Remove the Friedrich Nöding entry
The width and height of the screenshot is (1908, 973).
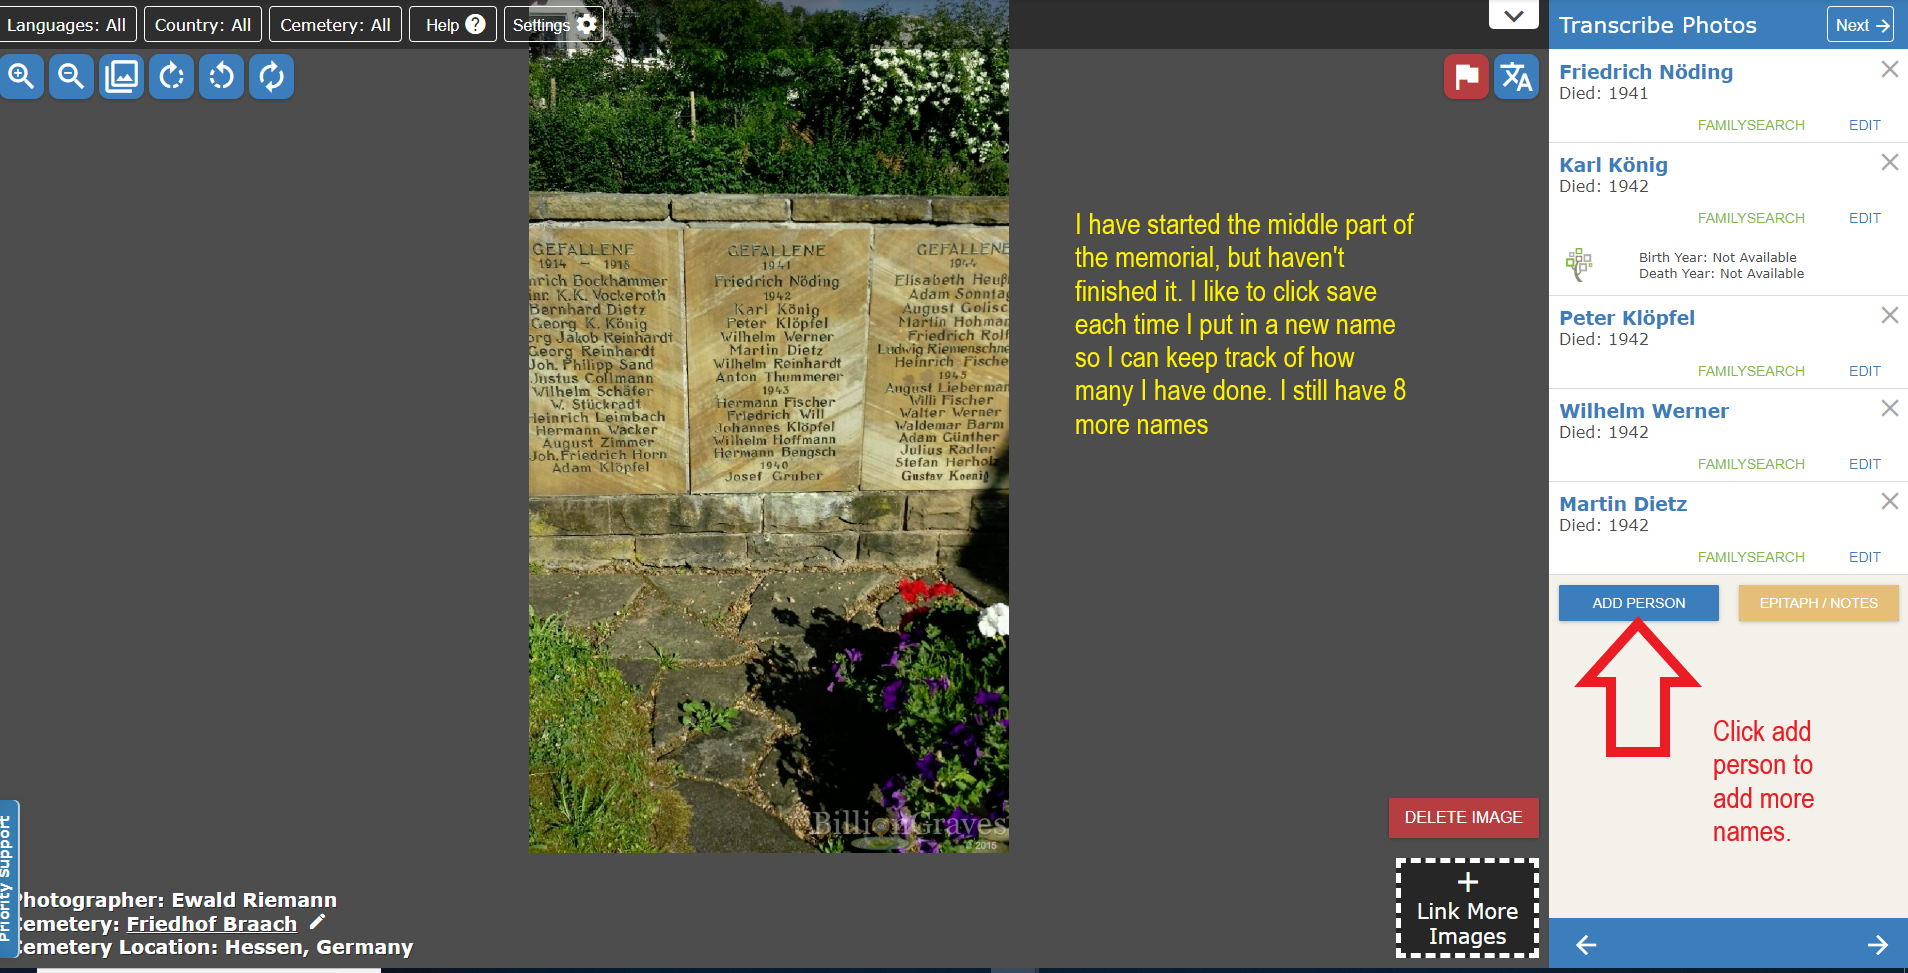tap(1889, 69)
